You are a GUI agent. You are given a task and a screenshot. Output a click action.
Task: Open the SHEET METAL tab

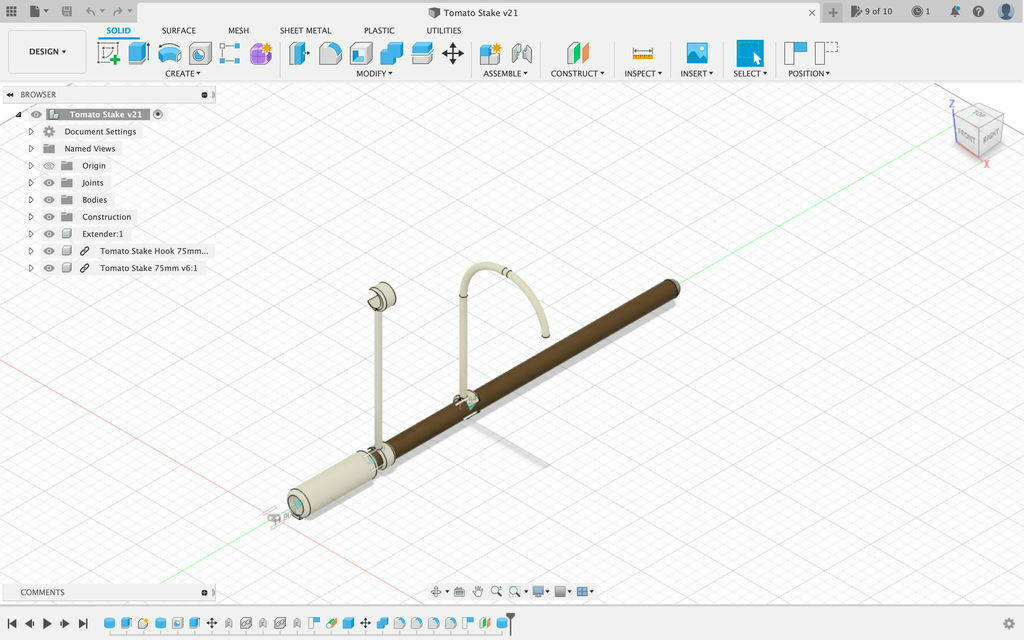[x=306, y=30]
